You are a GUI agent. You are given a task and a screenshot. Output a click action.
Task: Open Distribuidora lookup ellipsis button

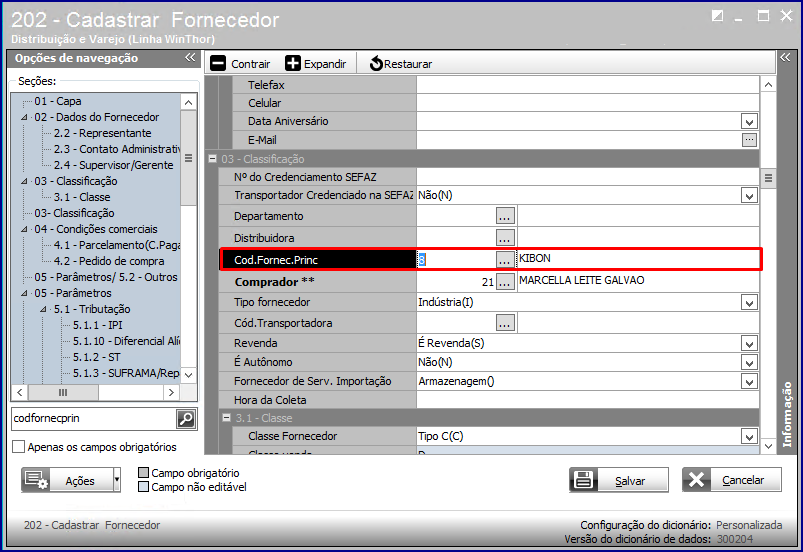pos(505,238)
